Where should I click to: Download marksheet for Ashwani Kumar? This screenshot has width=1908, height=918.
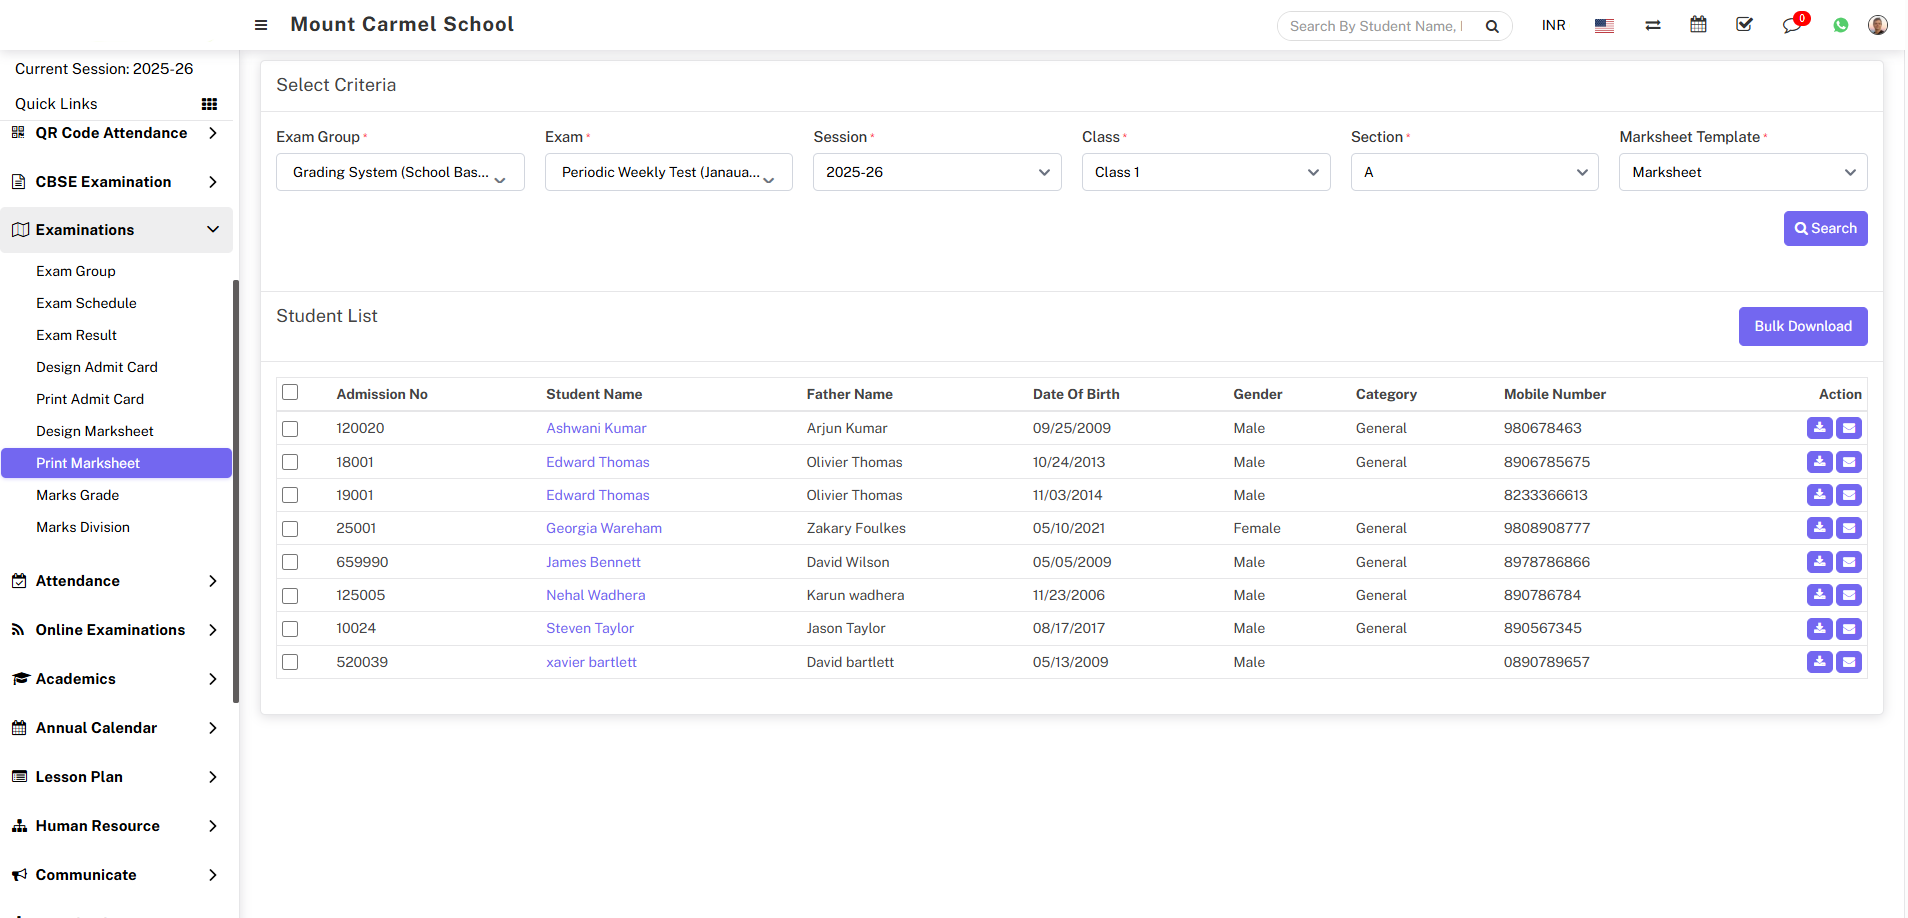[x=1819, y=428]
